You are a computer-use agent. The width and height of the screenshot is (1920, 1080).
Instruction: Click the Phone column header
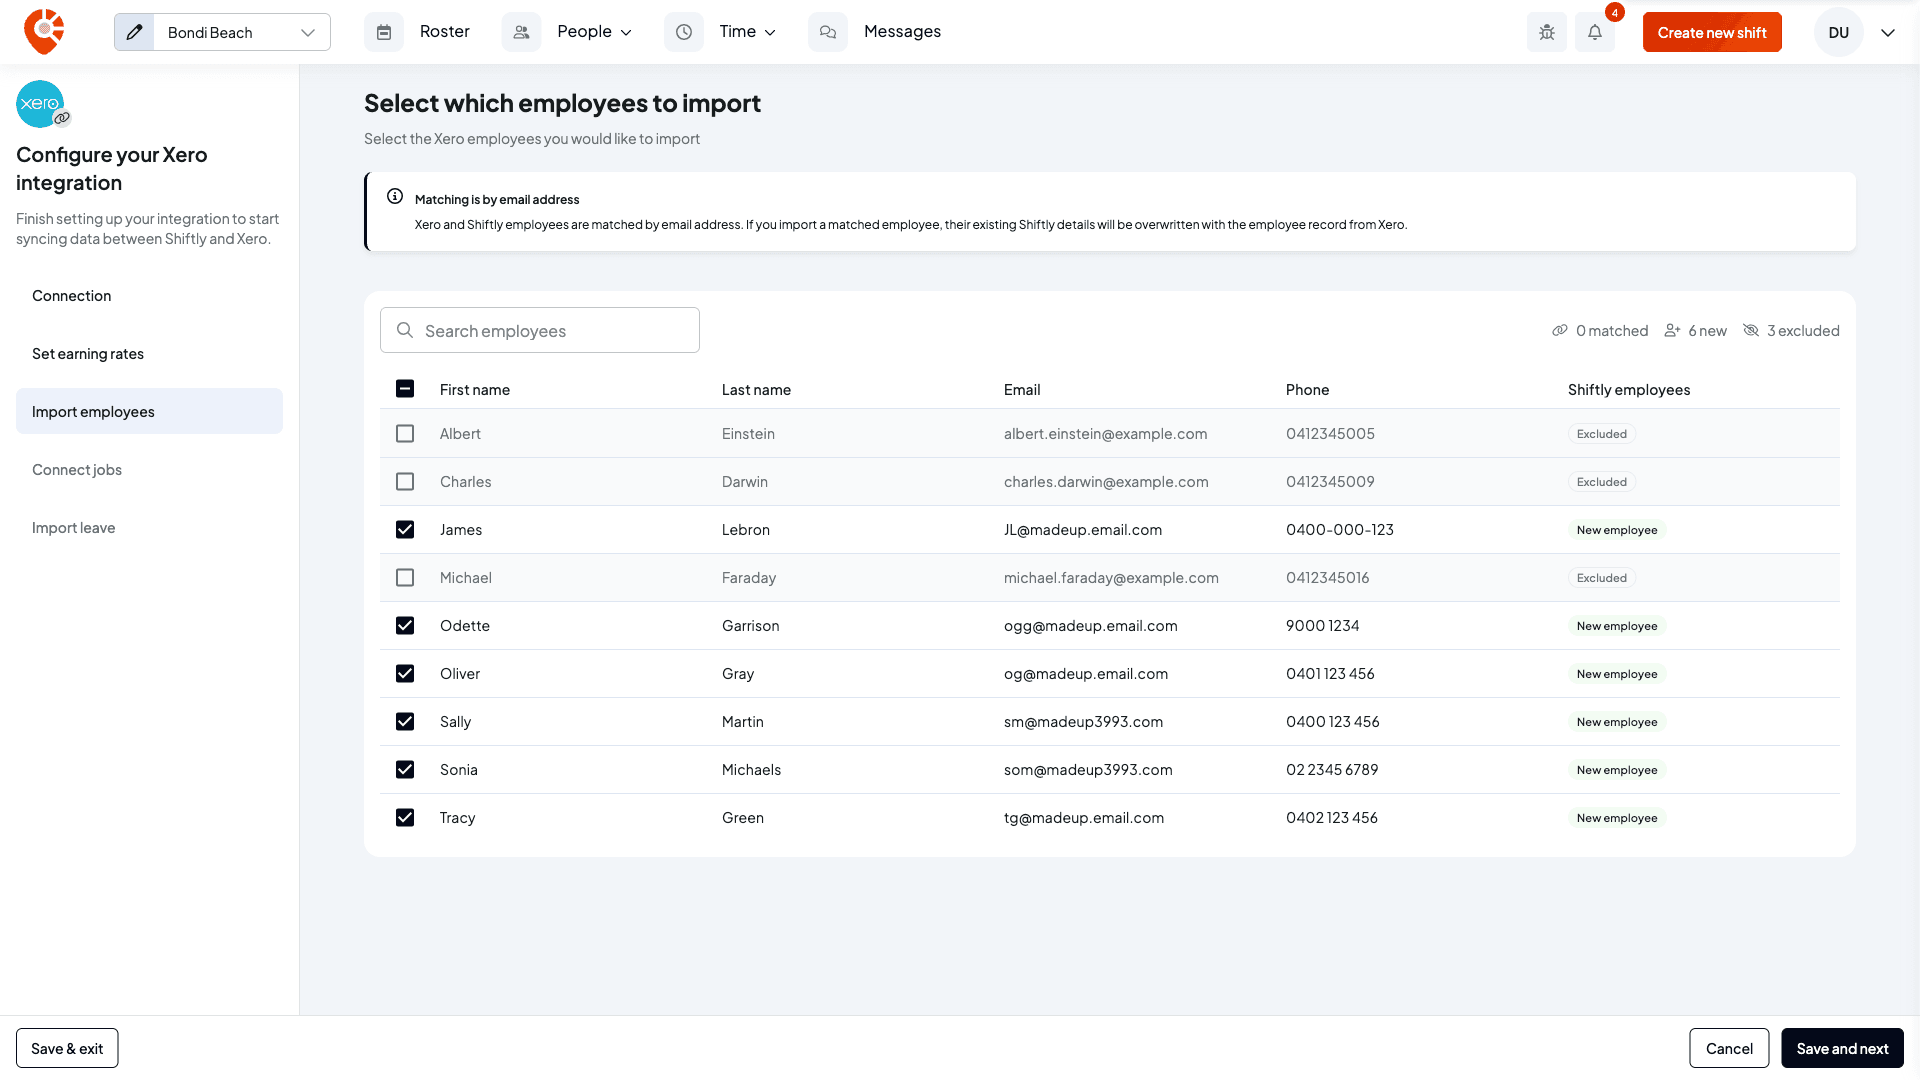click(1307, 389)
